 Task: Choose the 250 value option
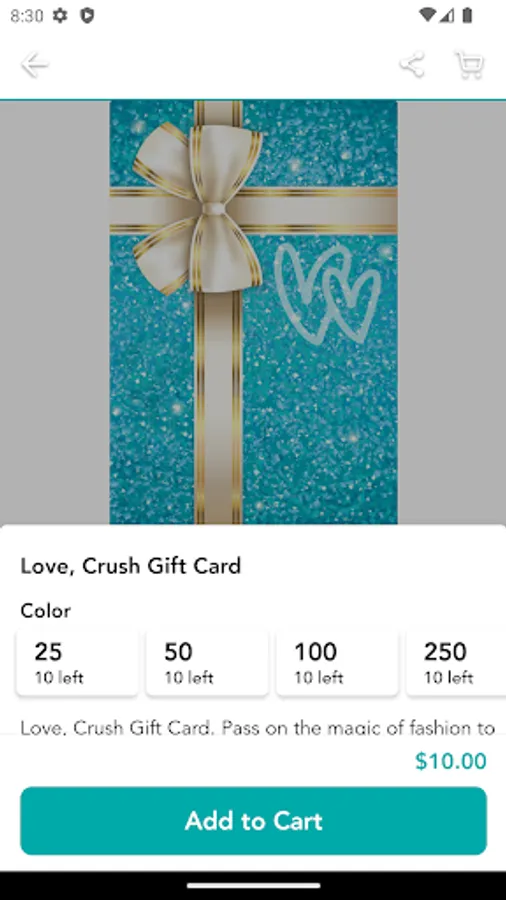click(x=456, y=663)
